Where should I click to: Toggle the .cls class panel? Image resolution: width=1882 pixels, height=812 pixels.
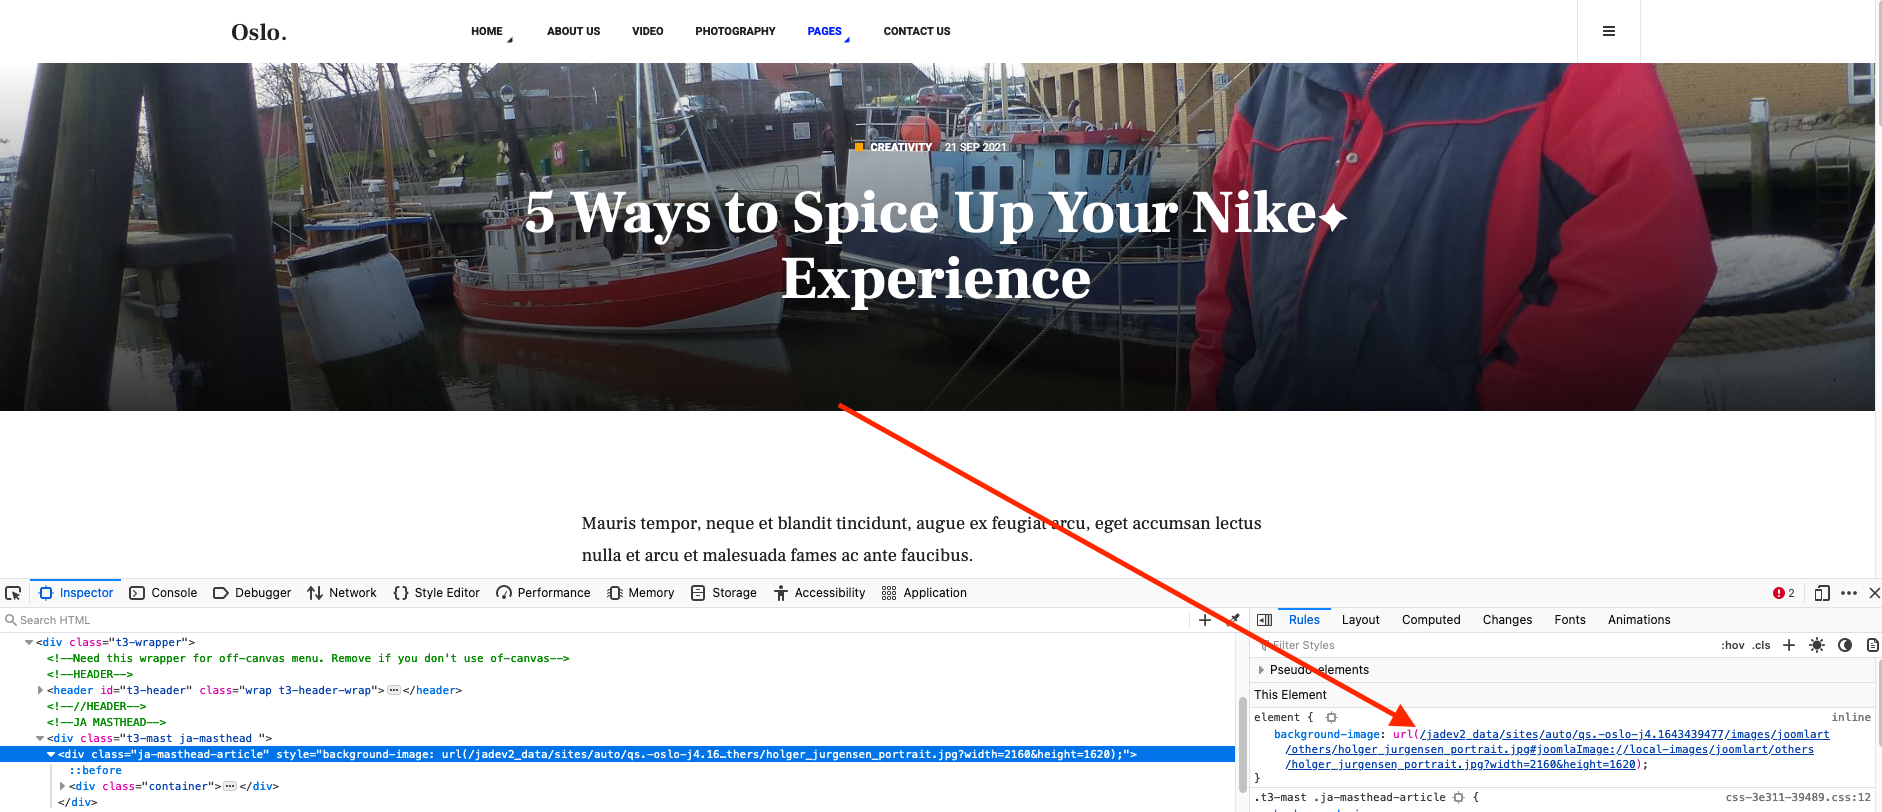pyautogui.click(x=1761, y=645)
